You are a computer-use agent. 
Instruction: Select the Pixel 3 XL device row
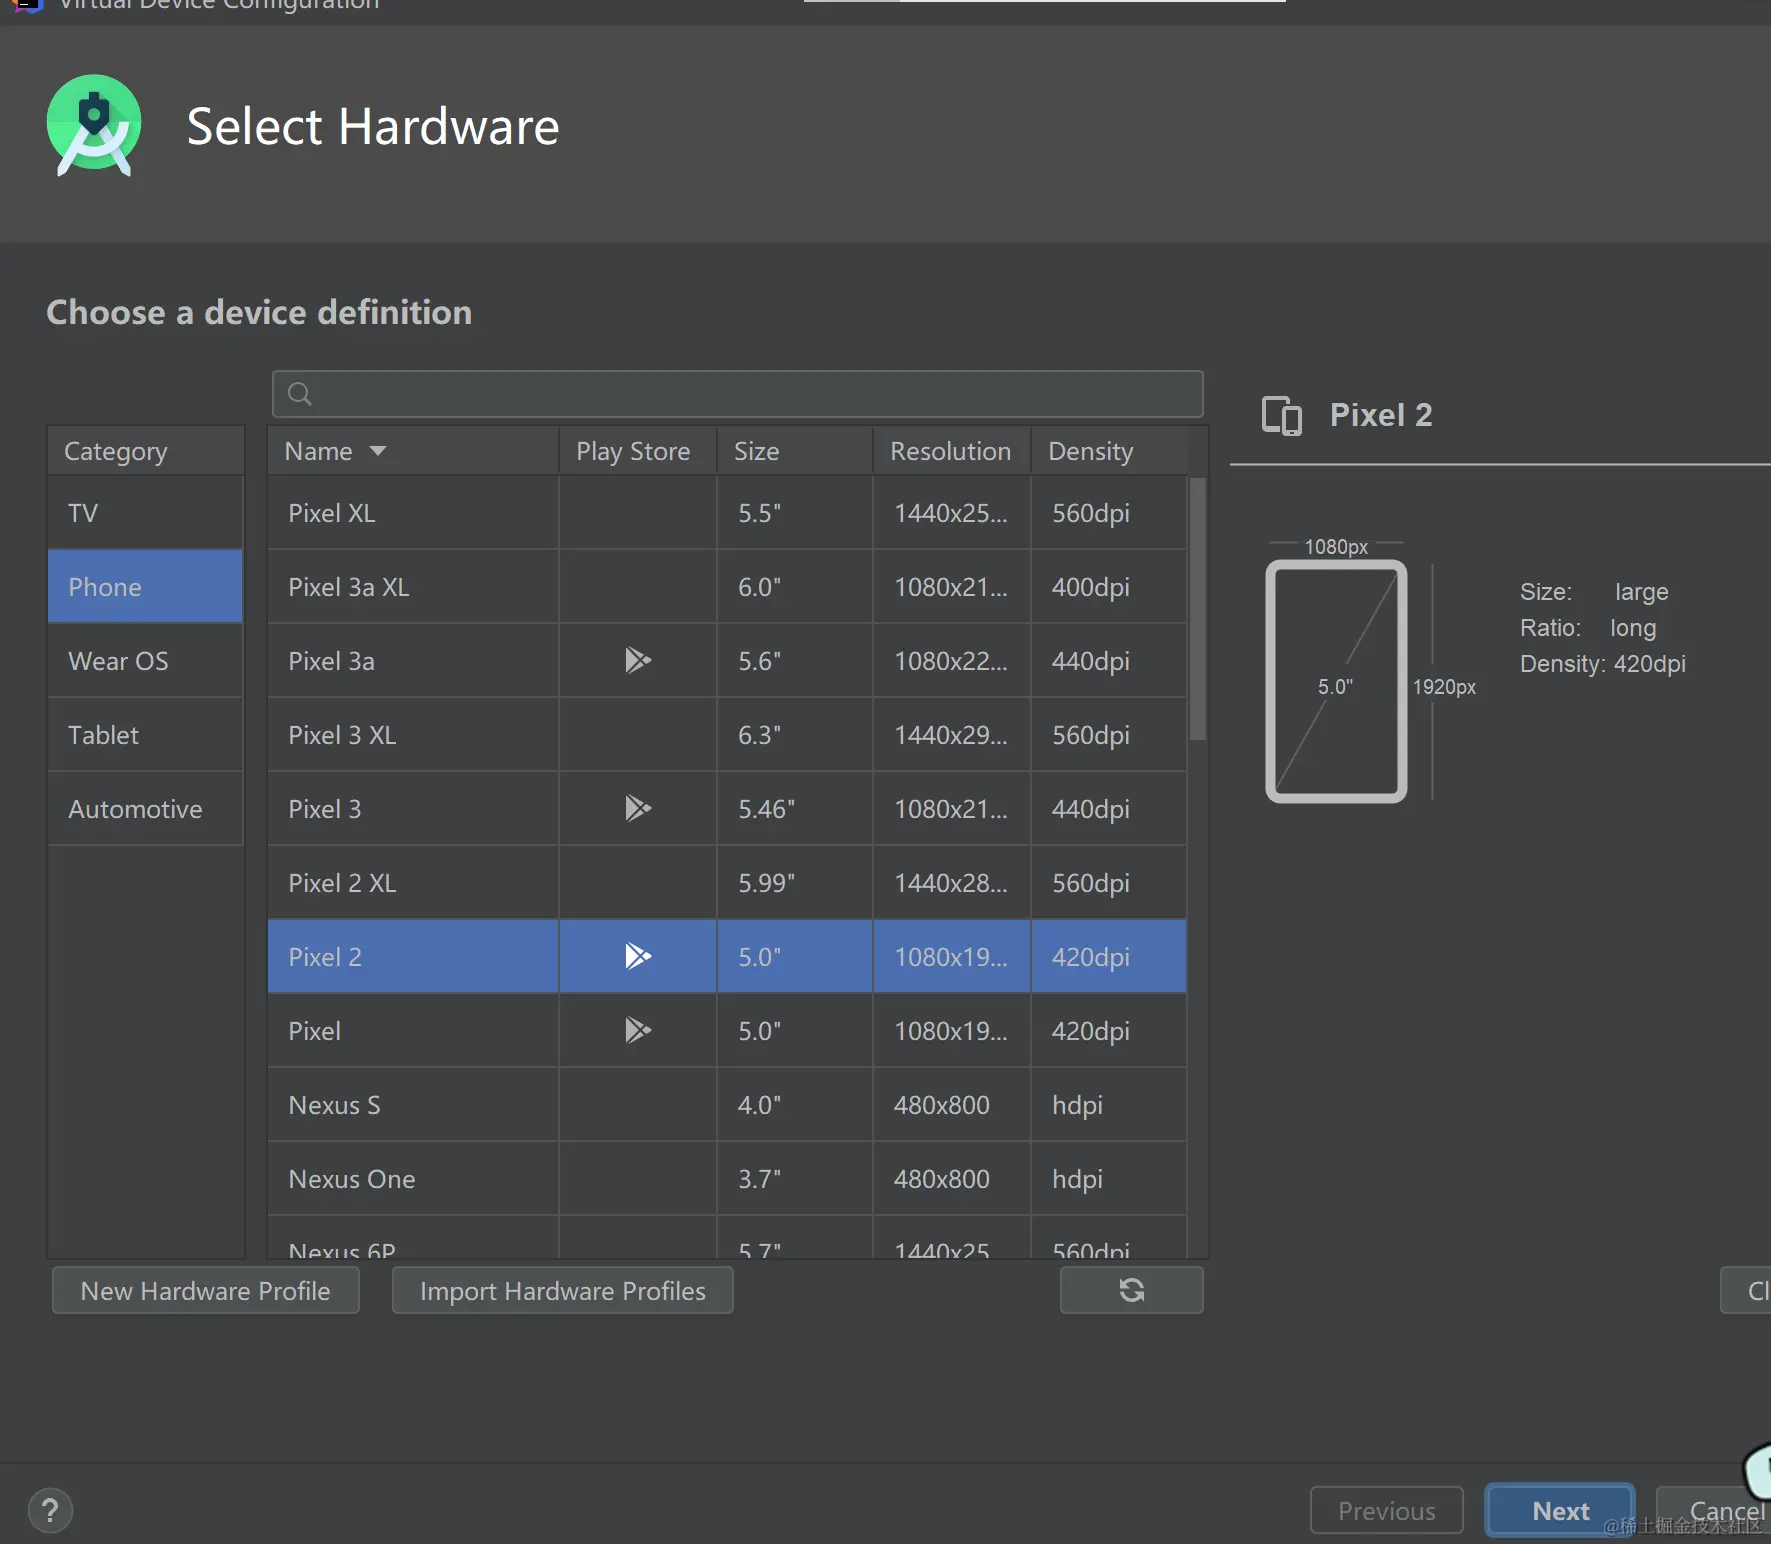pos(727,735)
